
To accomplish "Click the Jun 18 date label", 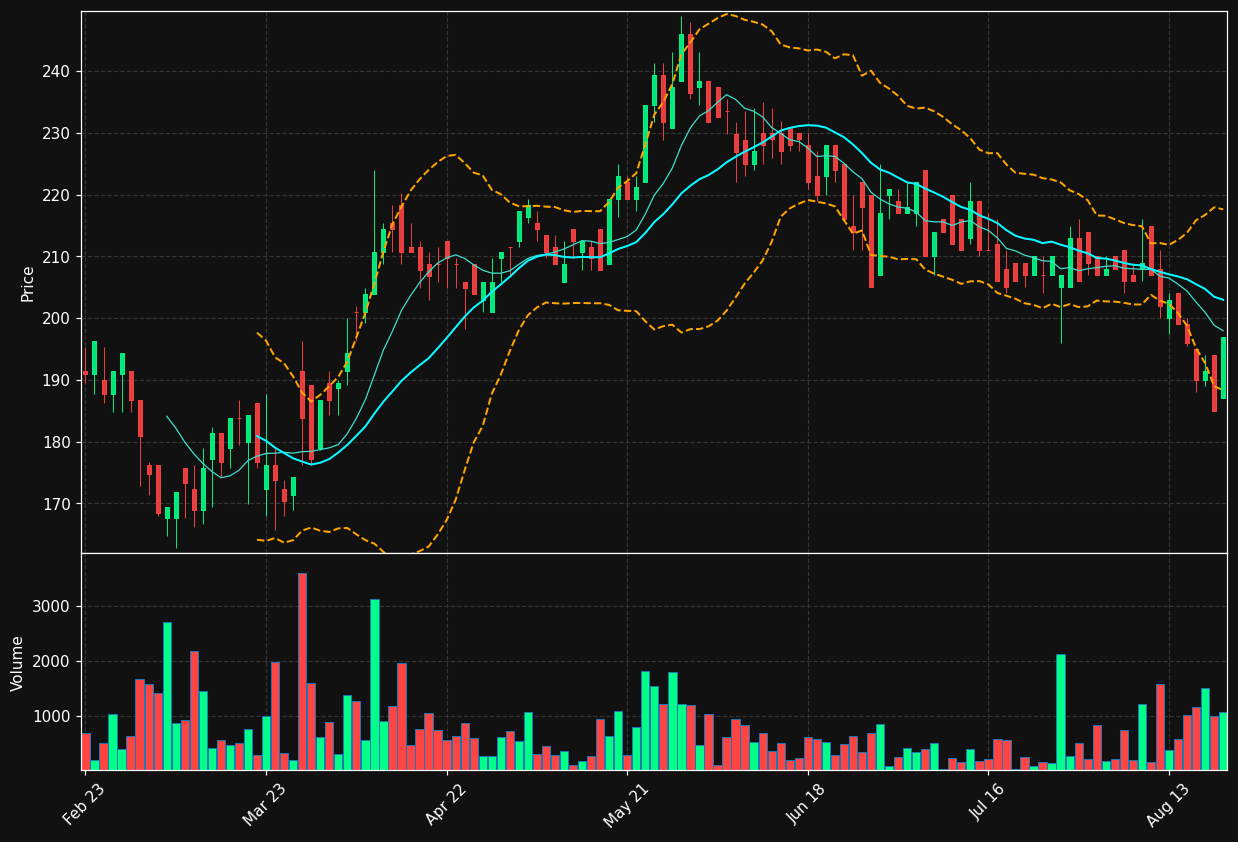I will pyautogui.click(x=807, y=805).
